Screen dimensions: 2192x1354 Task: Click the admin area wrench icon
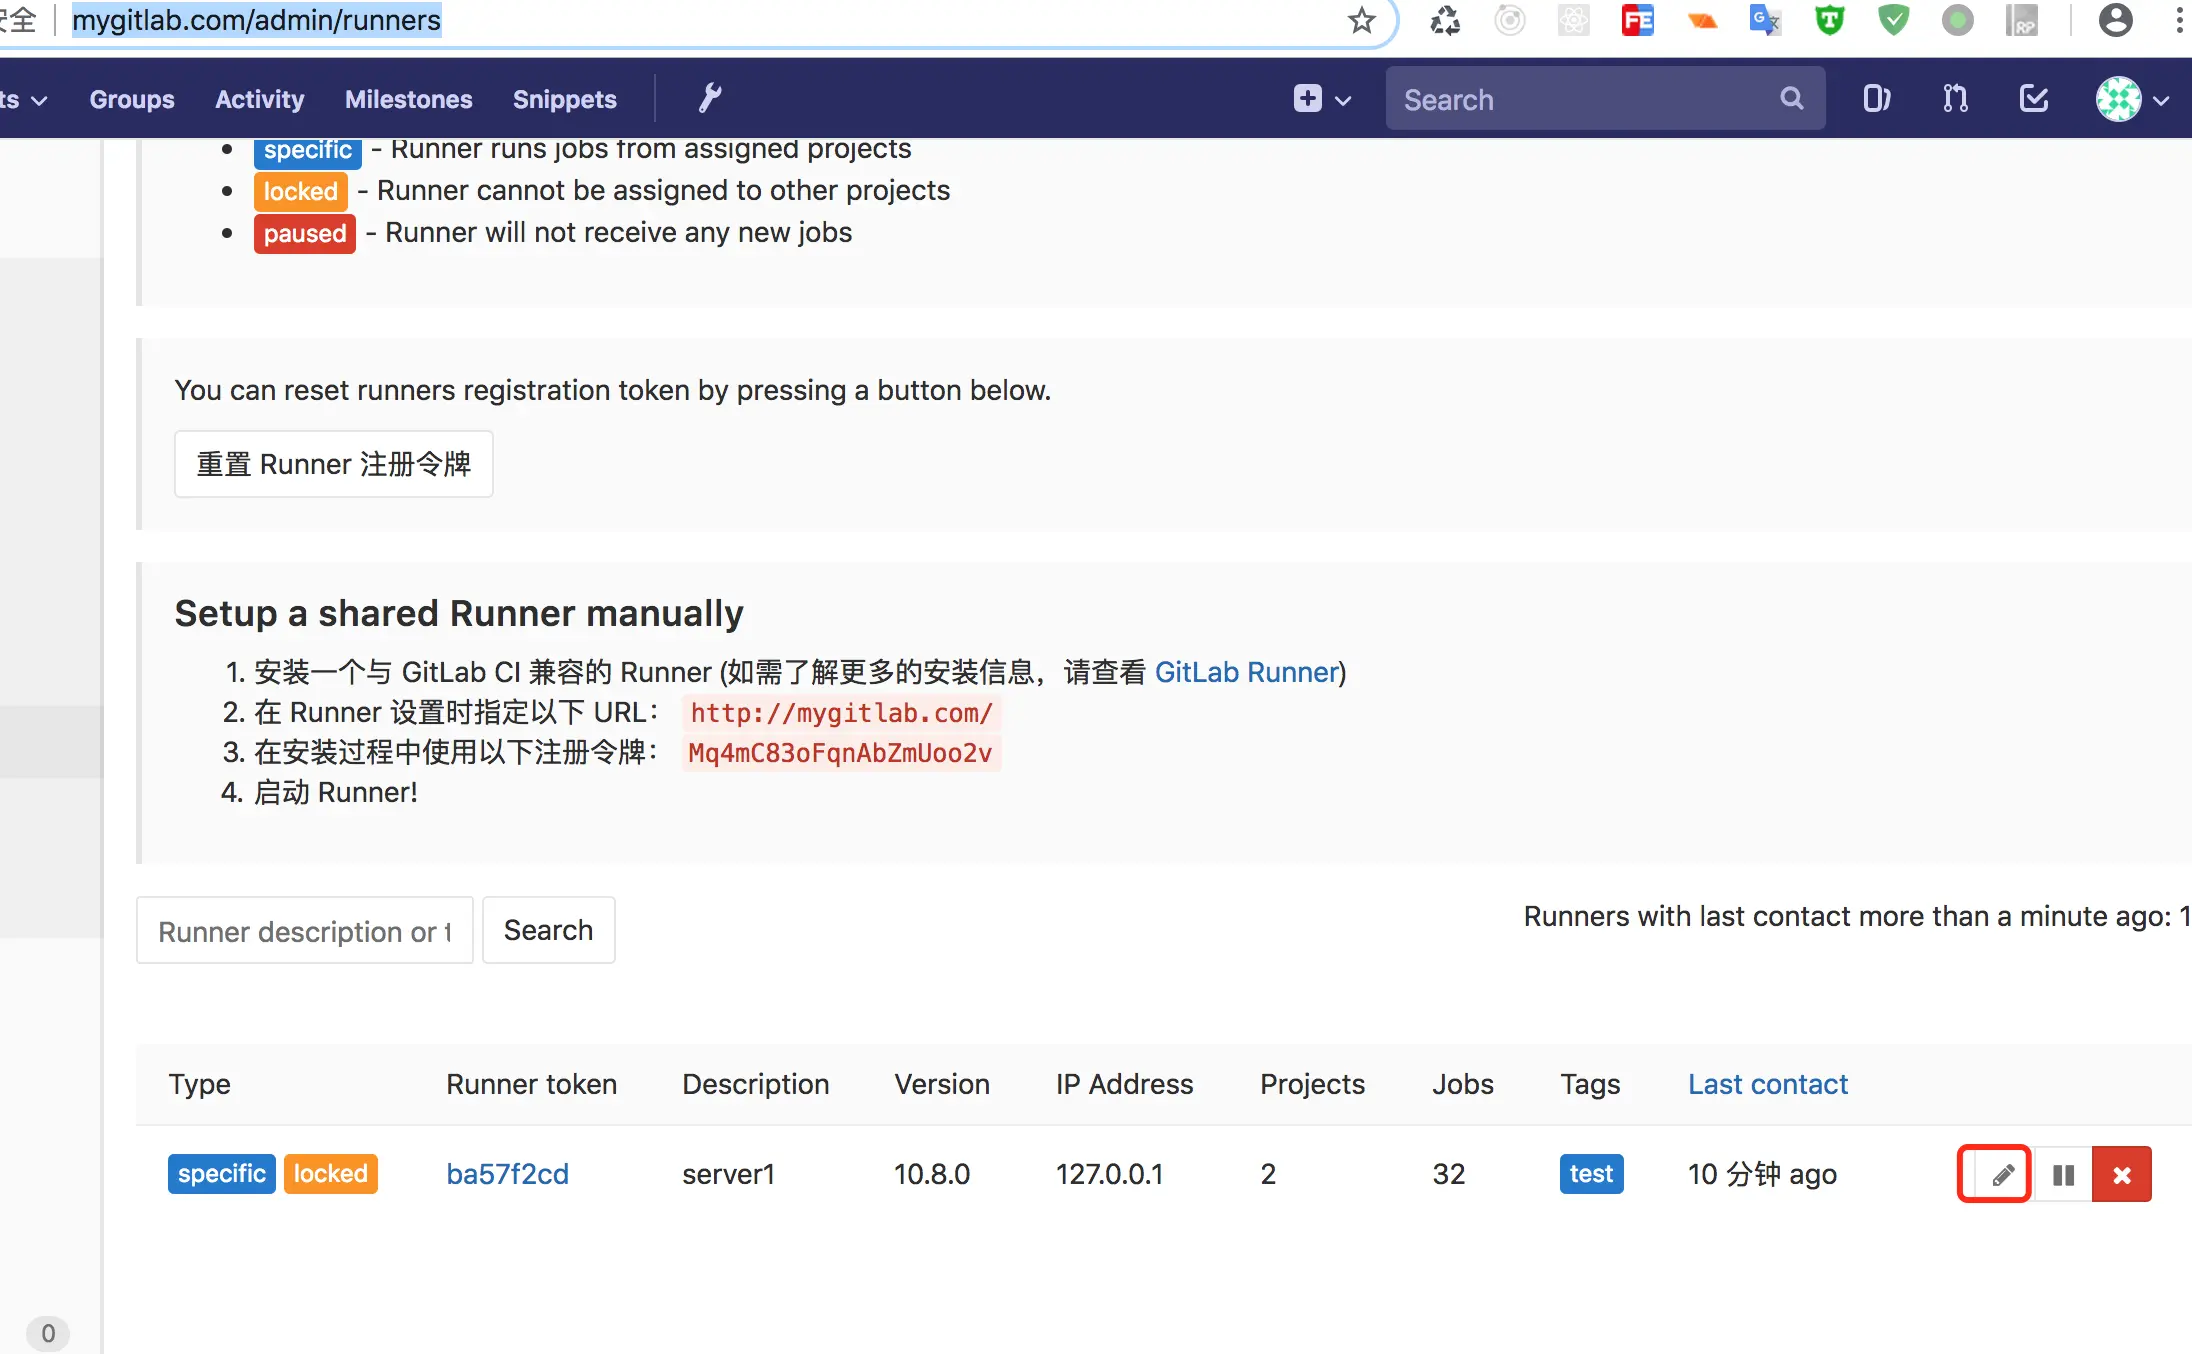pos(709,98)
